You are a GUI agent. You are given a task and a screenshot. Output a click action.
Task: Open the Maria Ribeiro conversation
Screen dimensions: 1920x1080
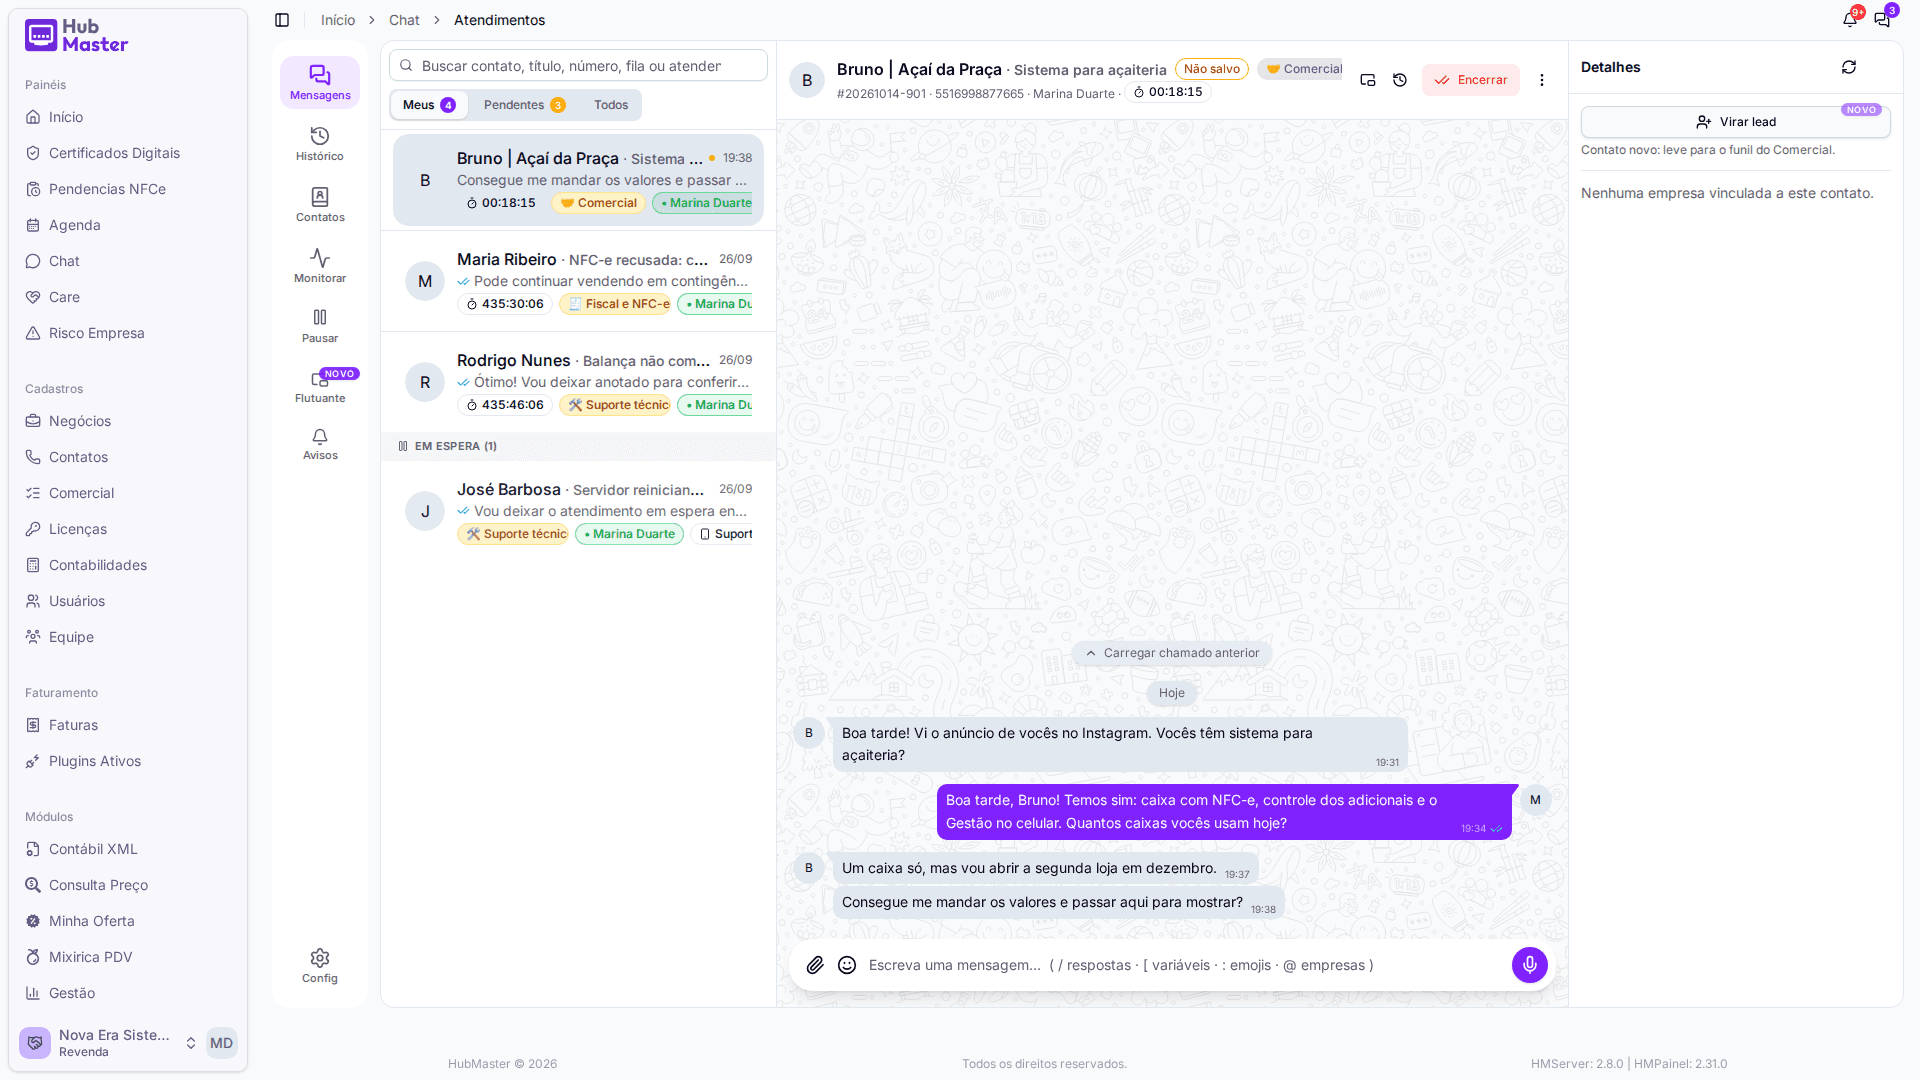click(578, 281)
